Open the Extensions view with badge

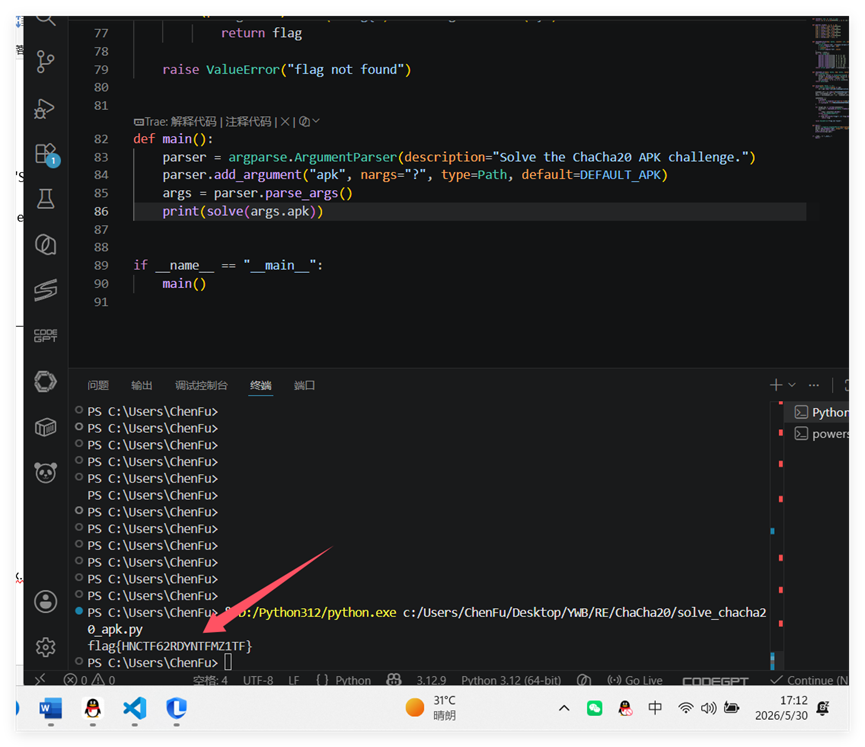pyautogui.click(x=46, y=154)
